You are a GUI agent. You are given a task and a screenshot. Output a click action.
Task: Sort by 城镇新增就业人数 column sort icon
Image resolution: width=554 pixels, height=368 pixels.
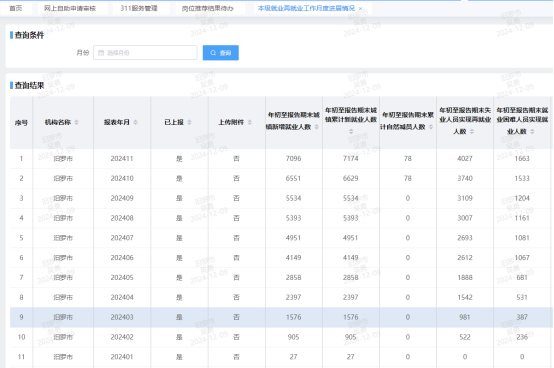click(317, 127)
